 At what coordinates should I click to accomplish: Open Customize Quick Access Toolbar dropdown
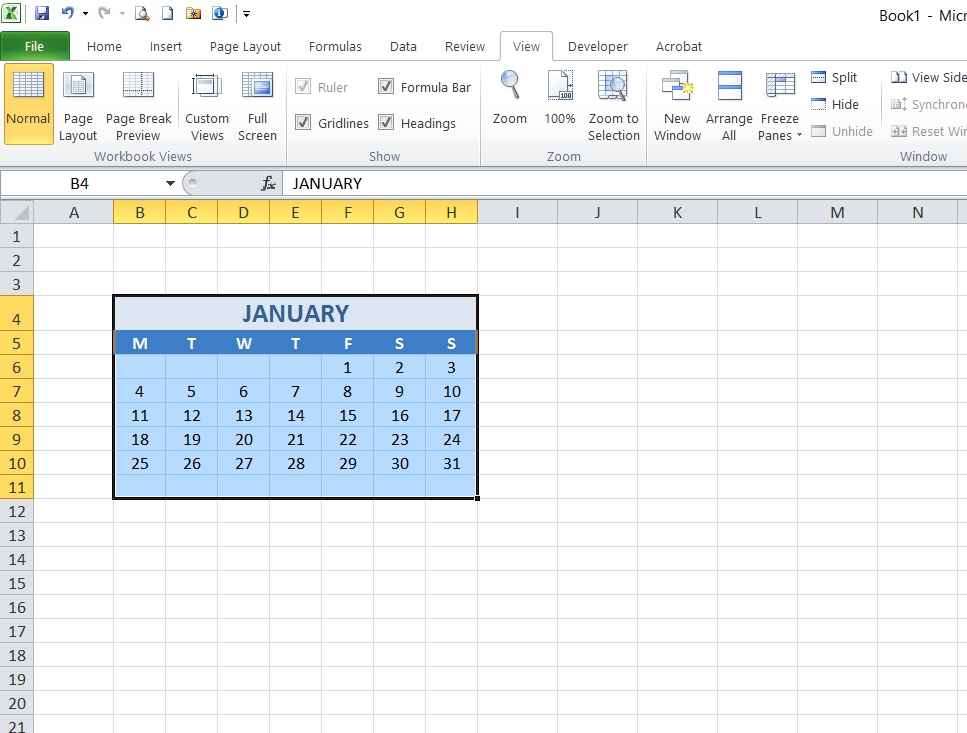point(246,13)
